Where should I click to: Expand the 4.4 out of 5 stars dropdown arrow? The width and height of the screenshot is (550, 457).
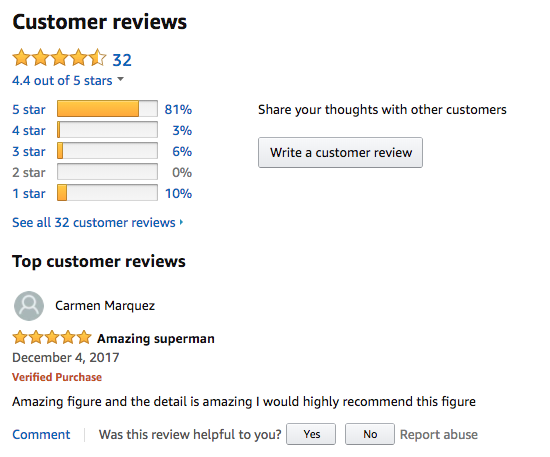click(x=120, y=79)
